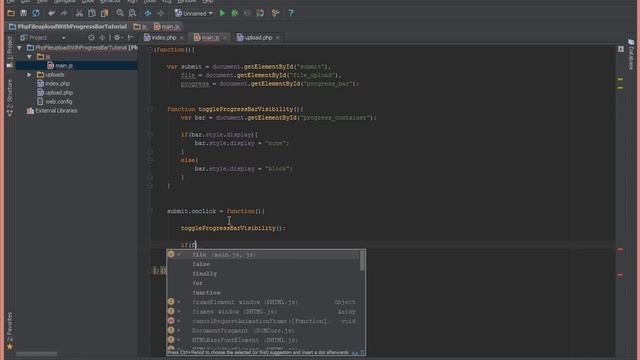Fold the toggleProgressBarVisibility function in gutter

pos(150,109)
